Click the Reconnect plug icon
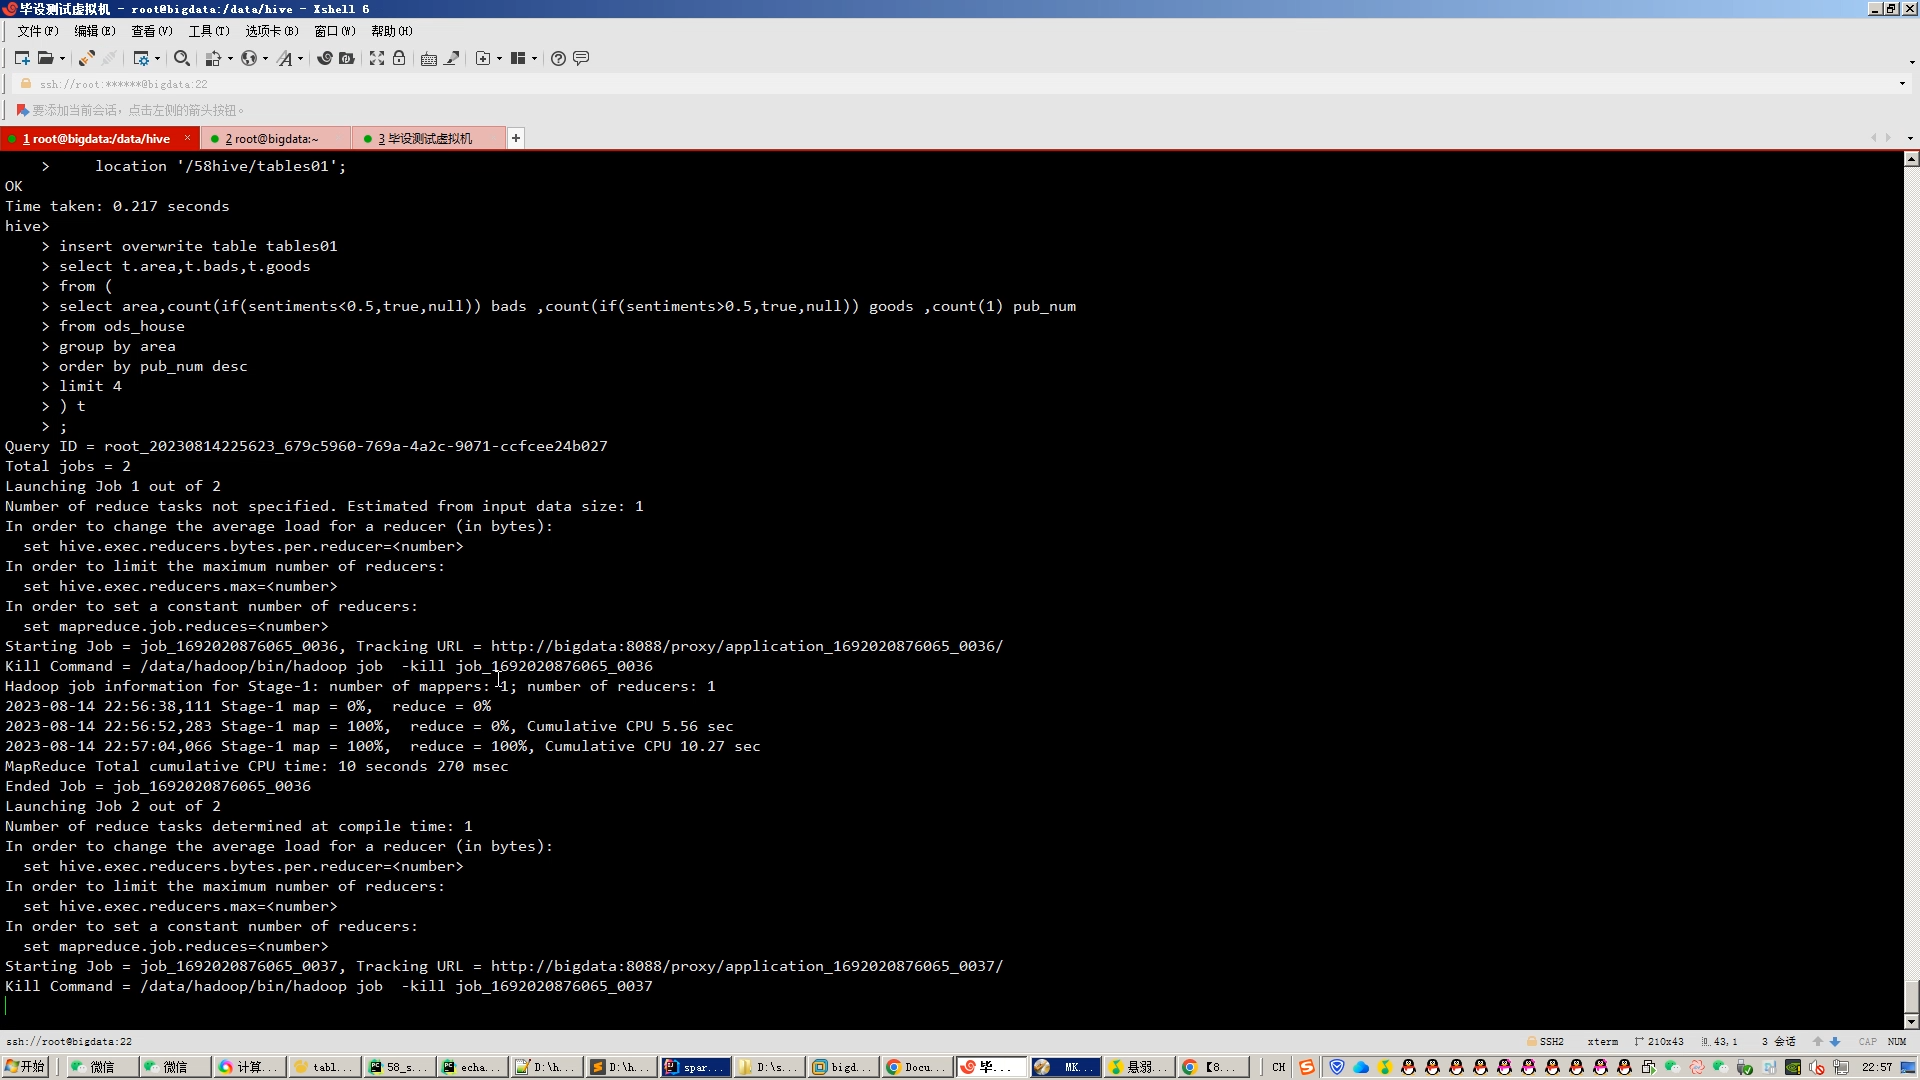The height and width of the screenshot is (1080, 1920). pyautogui.click(x=87, y=58)
